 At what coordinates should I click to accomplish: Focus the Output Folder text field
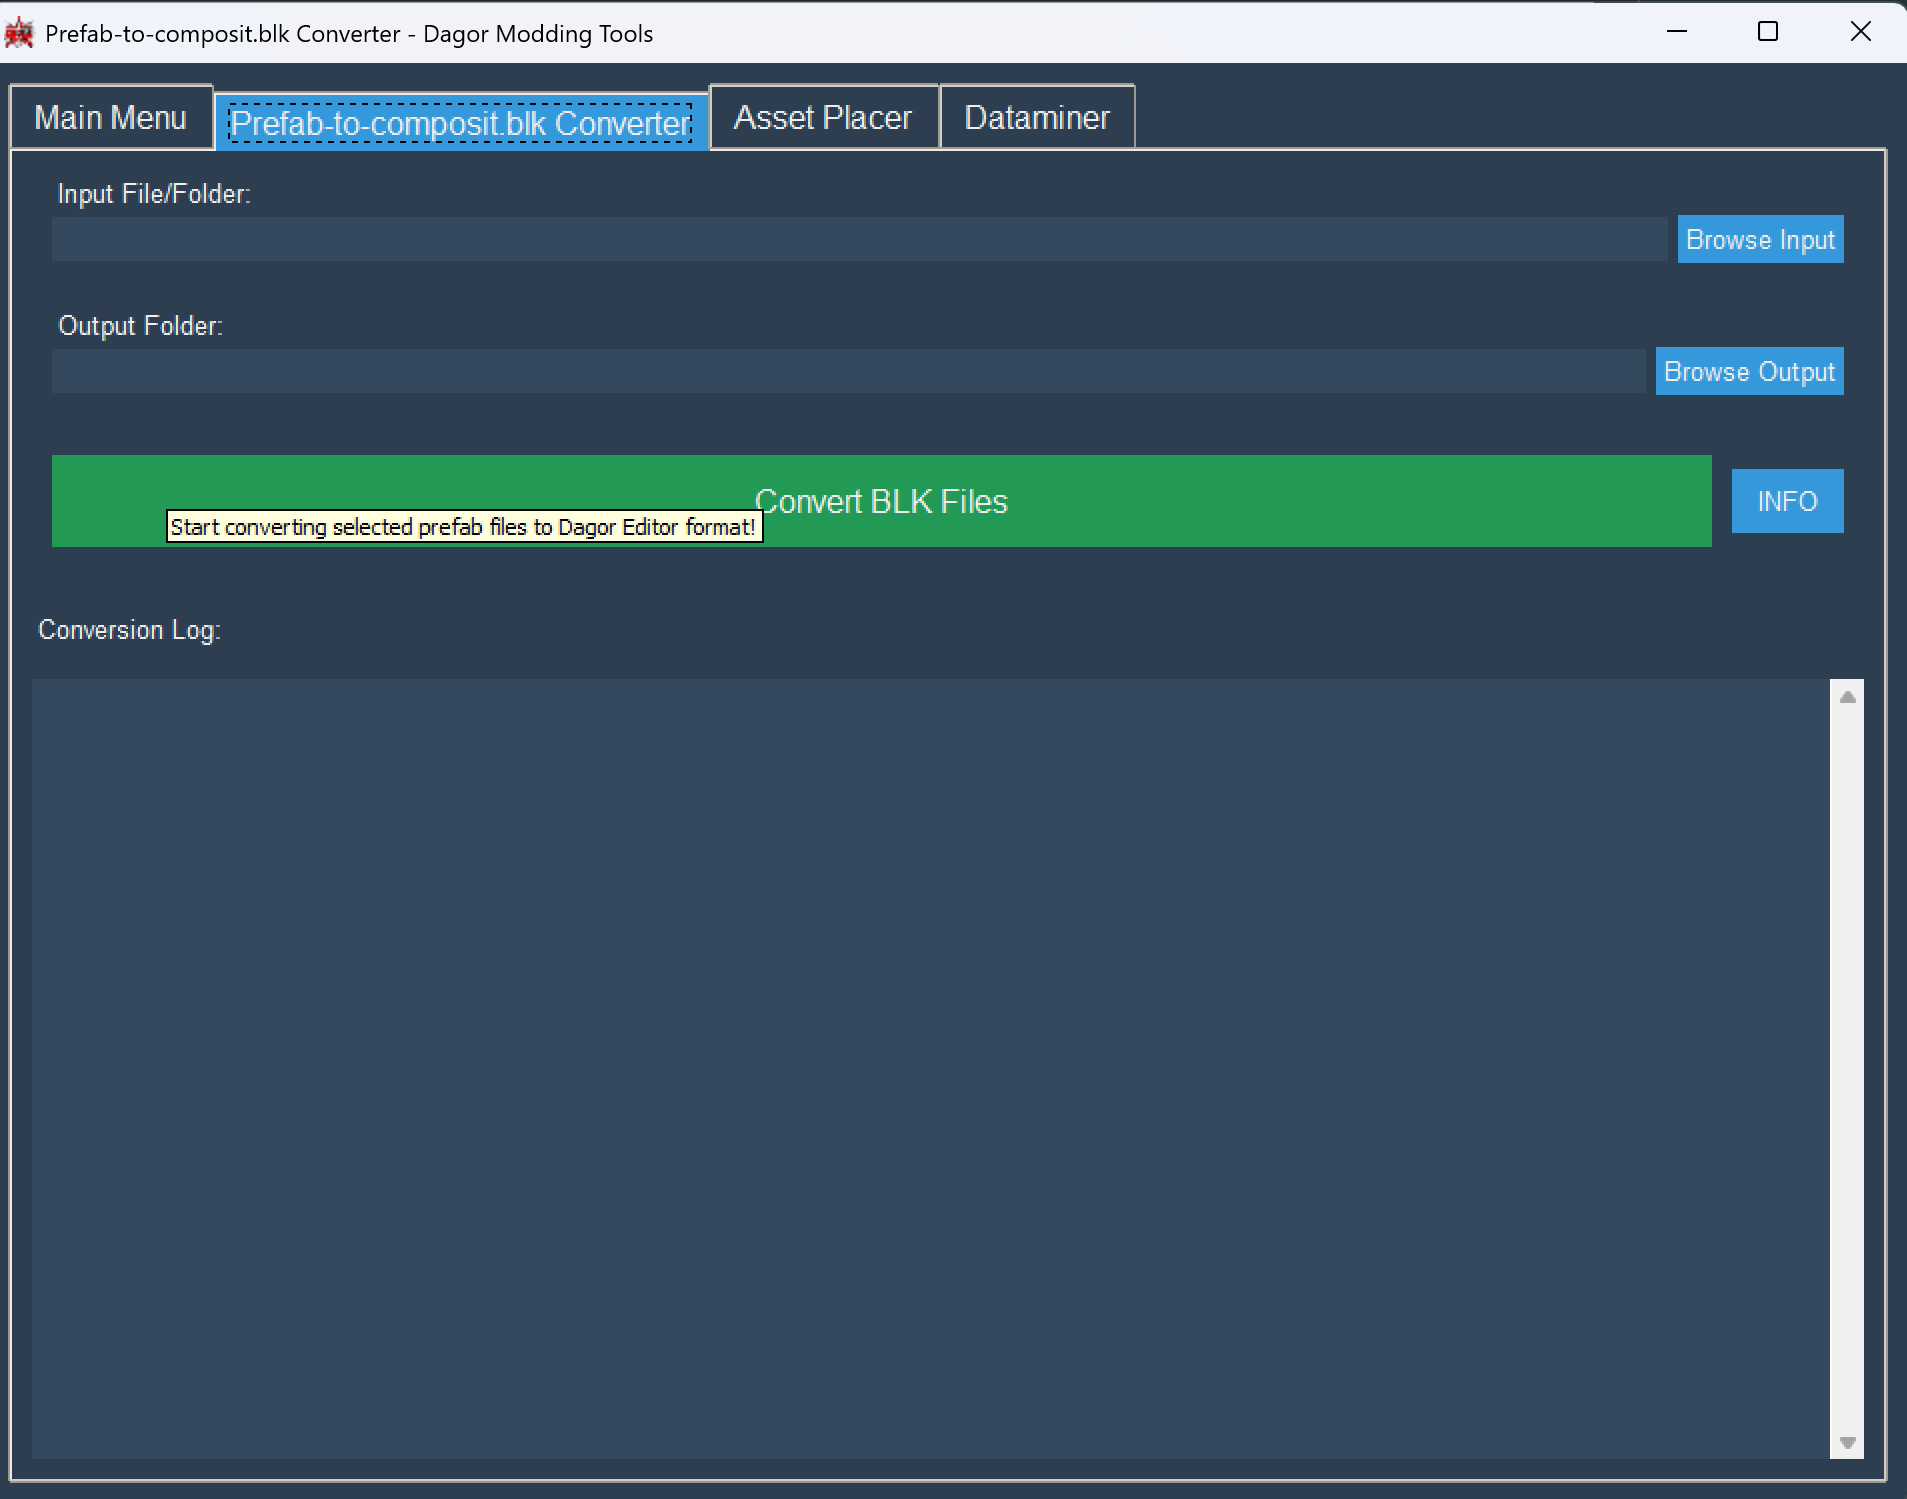click(x=848, y=372)
